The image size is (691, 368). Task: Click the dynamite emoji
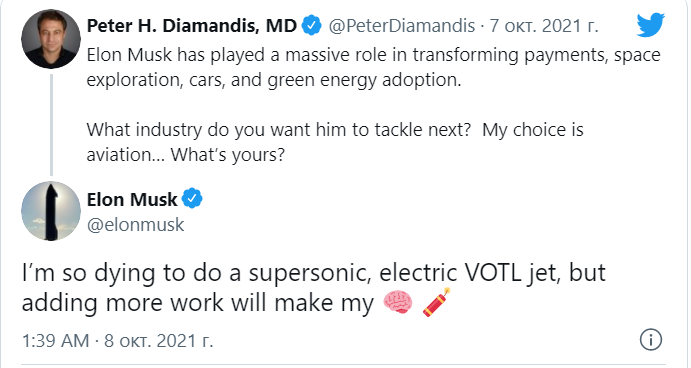(436, 302)
